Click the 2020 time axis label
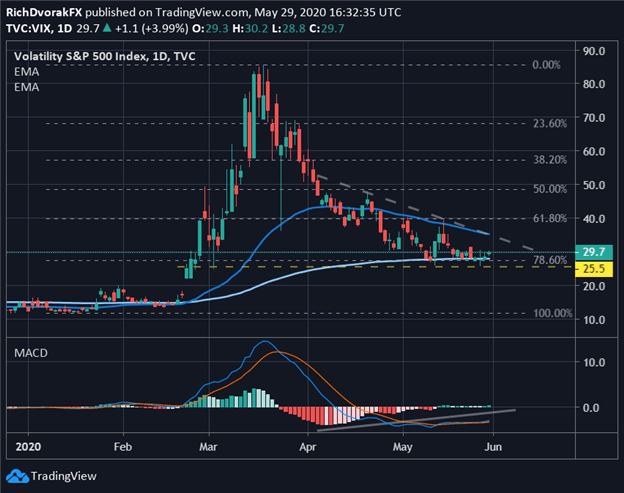This screenshot has height=493, width=624. click(x=28, y=447)
